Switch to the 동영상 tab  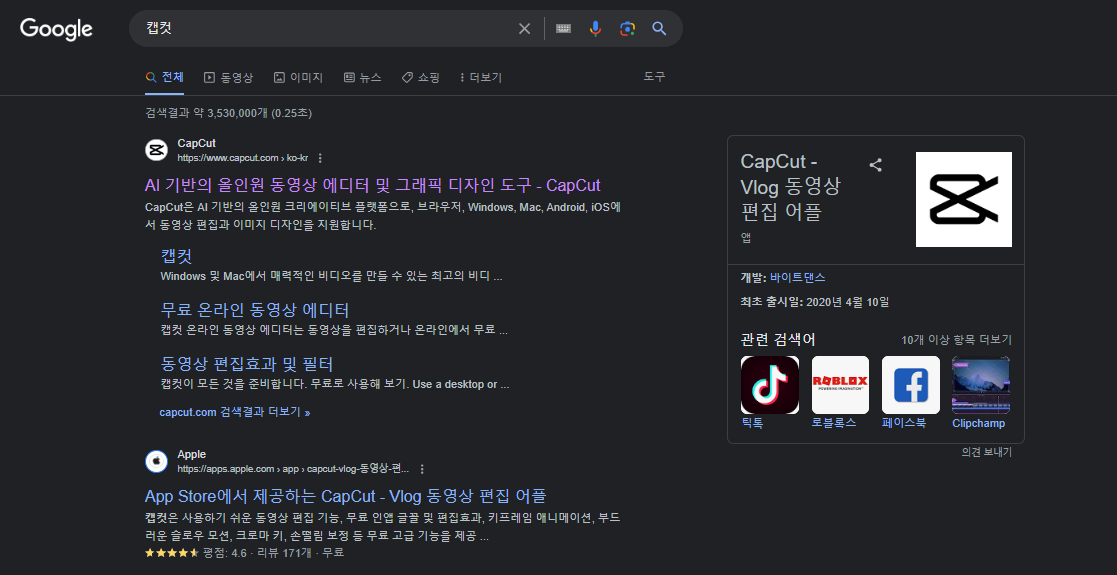point(228,78)
